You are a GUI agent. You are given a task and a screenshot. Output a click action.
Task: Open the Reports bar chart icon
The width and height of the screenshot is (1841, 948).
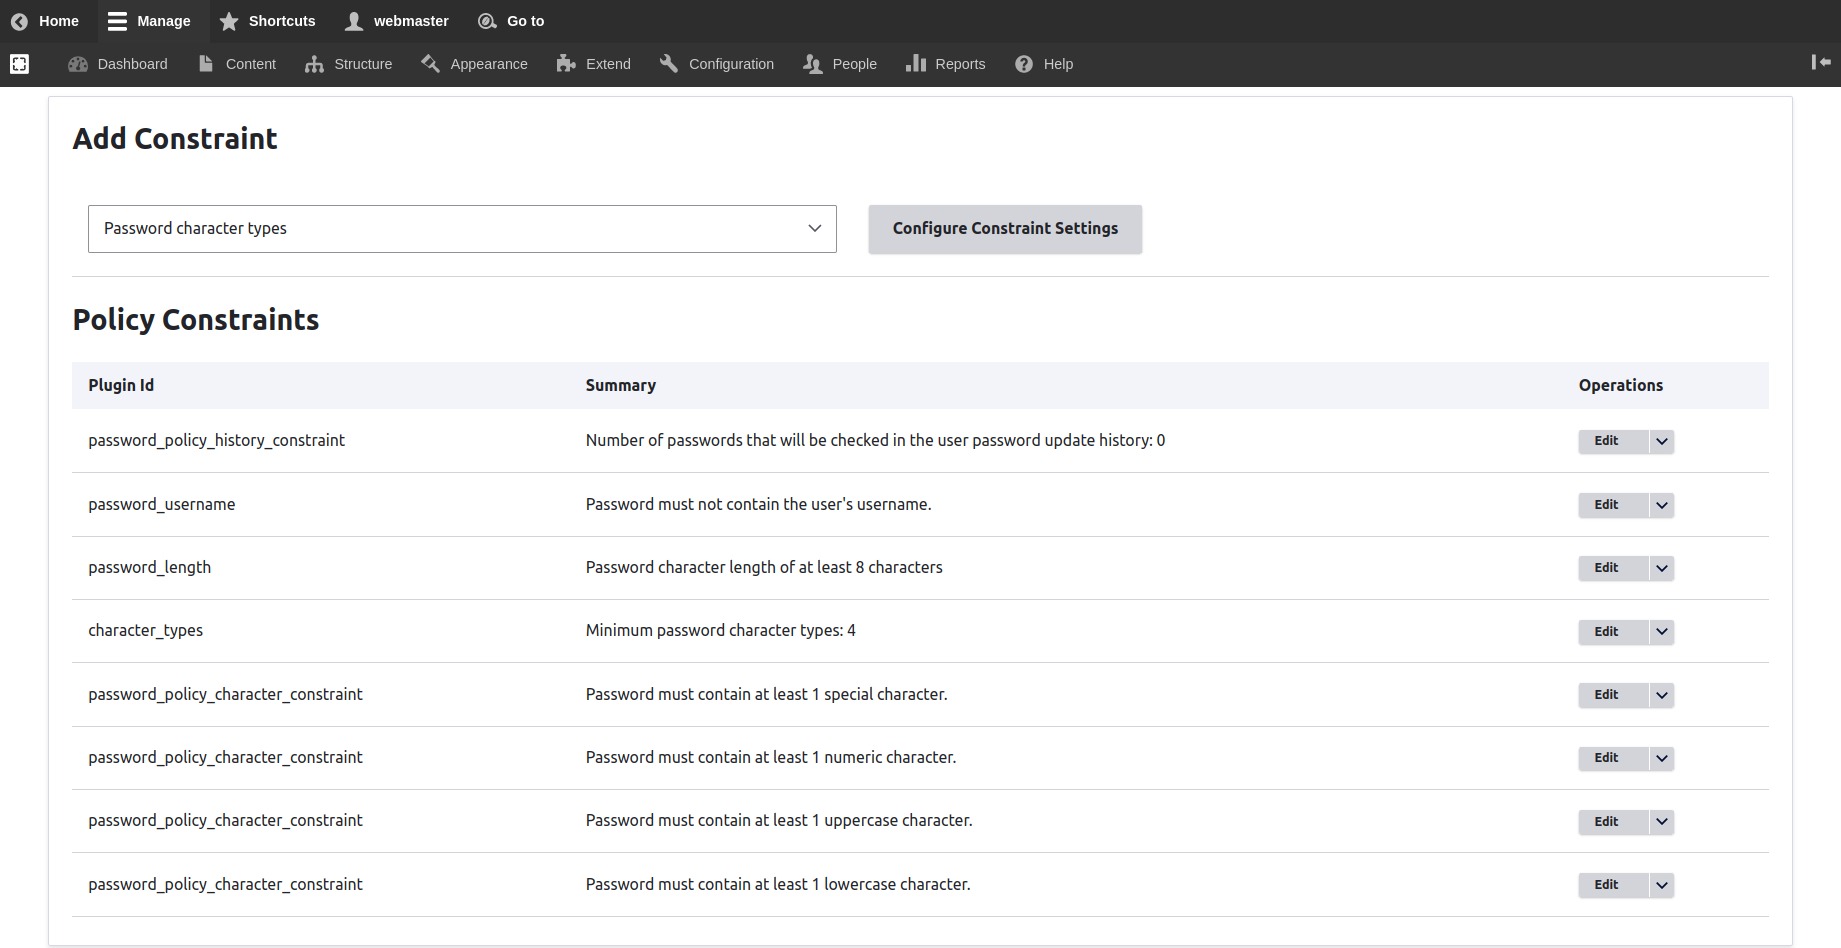point(915,64)
